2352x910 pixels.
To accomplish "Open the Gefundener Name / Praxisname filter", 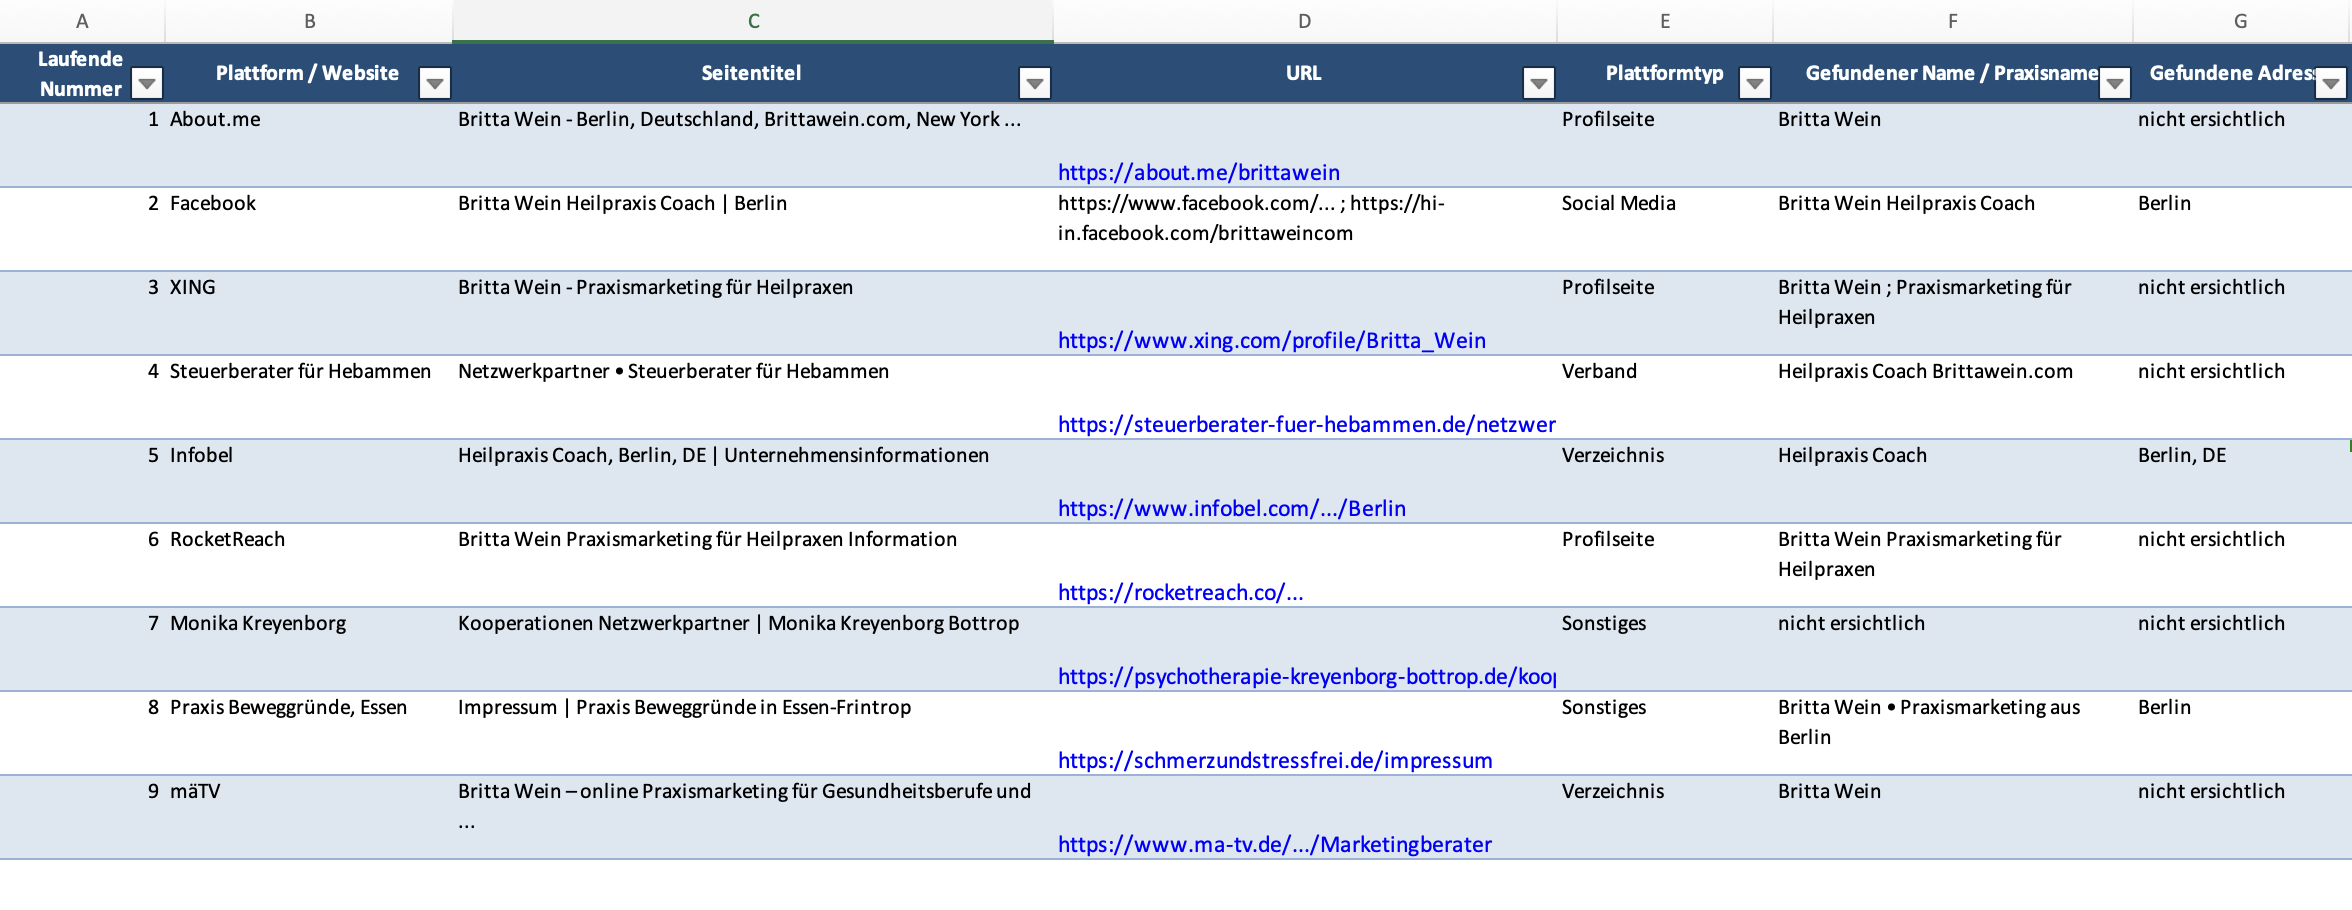I will coord(2114,84).
